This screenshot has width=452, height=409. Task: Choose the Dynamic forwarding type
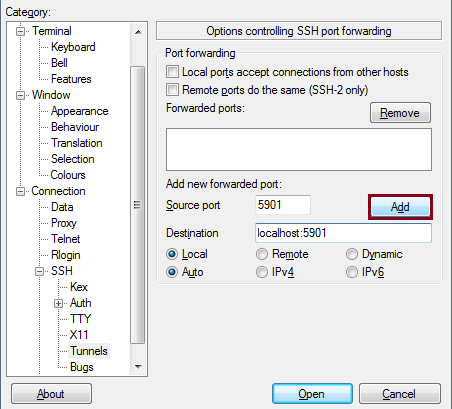[x=352, y=254]
